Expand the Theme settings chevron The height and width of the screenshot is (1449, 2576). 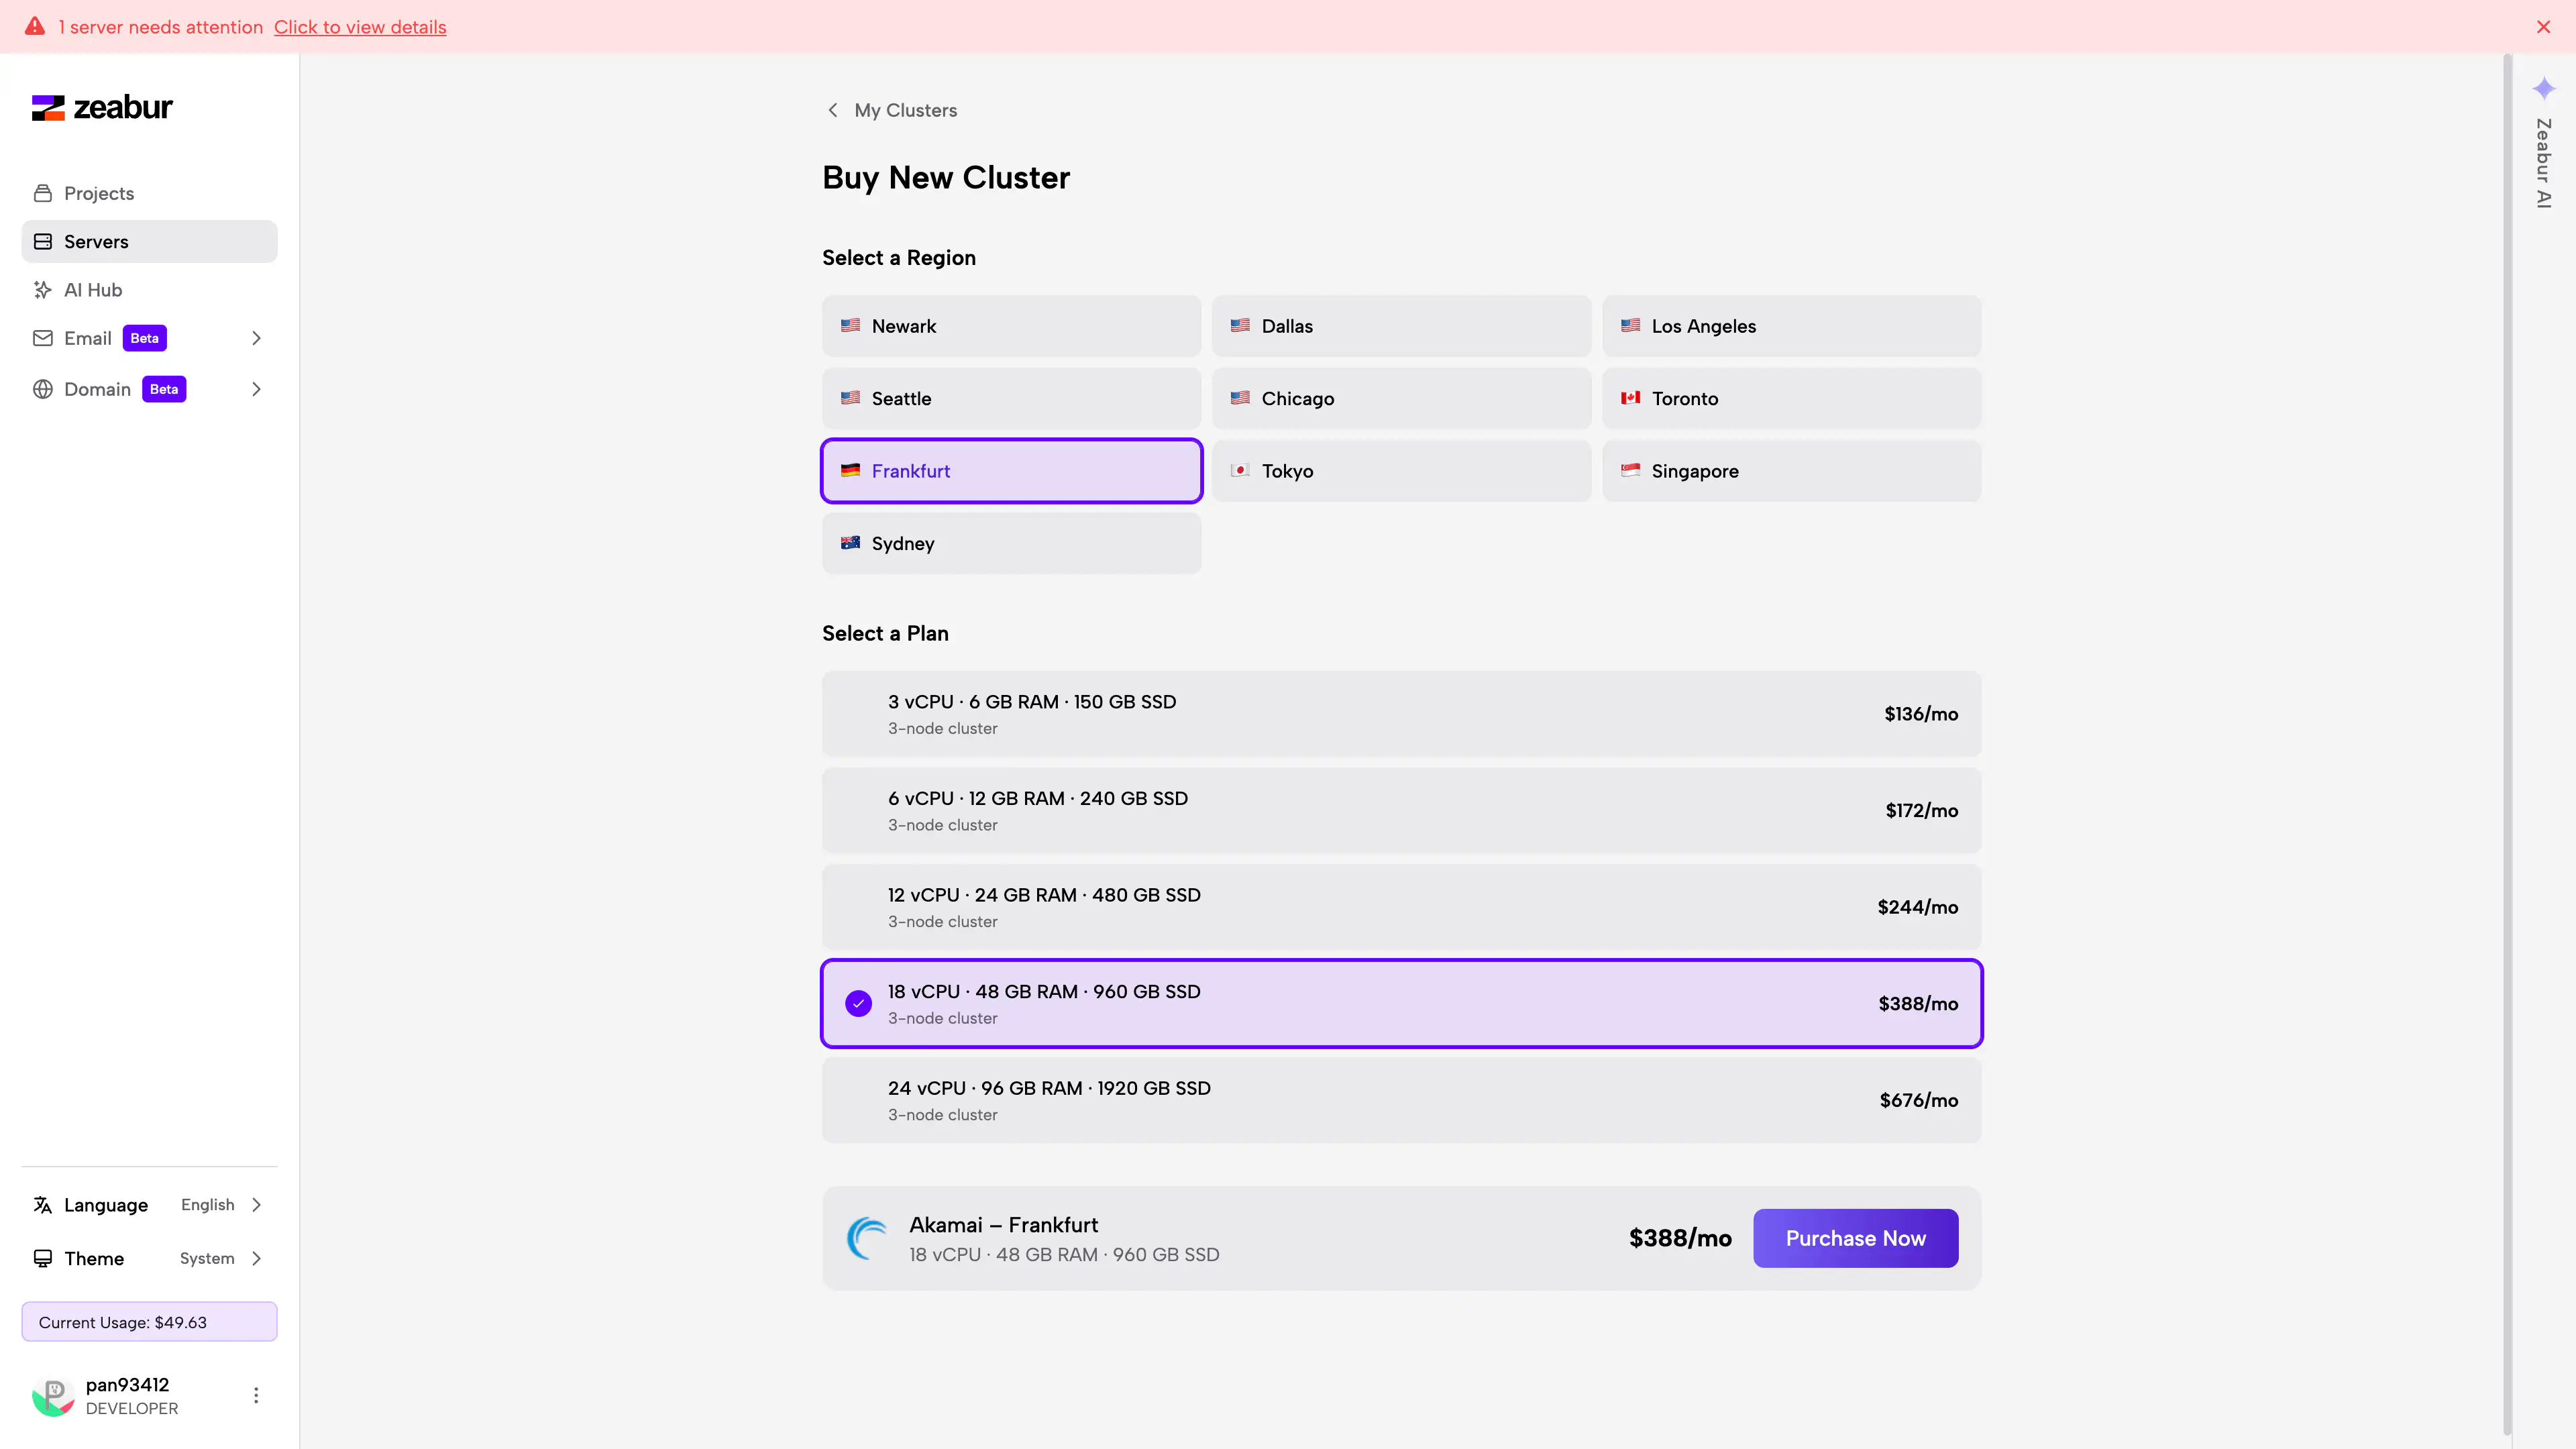(x=257, y=1258)
